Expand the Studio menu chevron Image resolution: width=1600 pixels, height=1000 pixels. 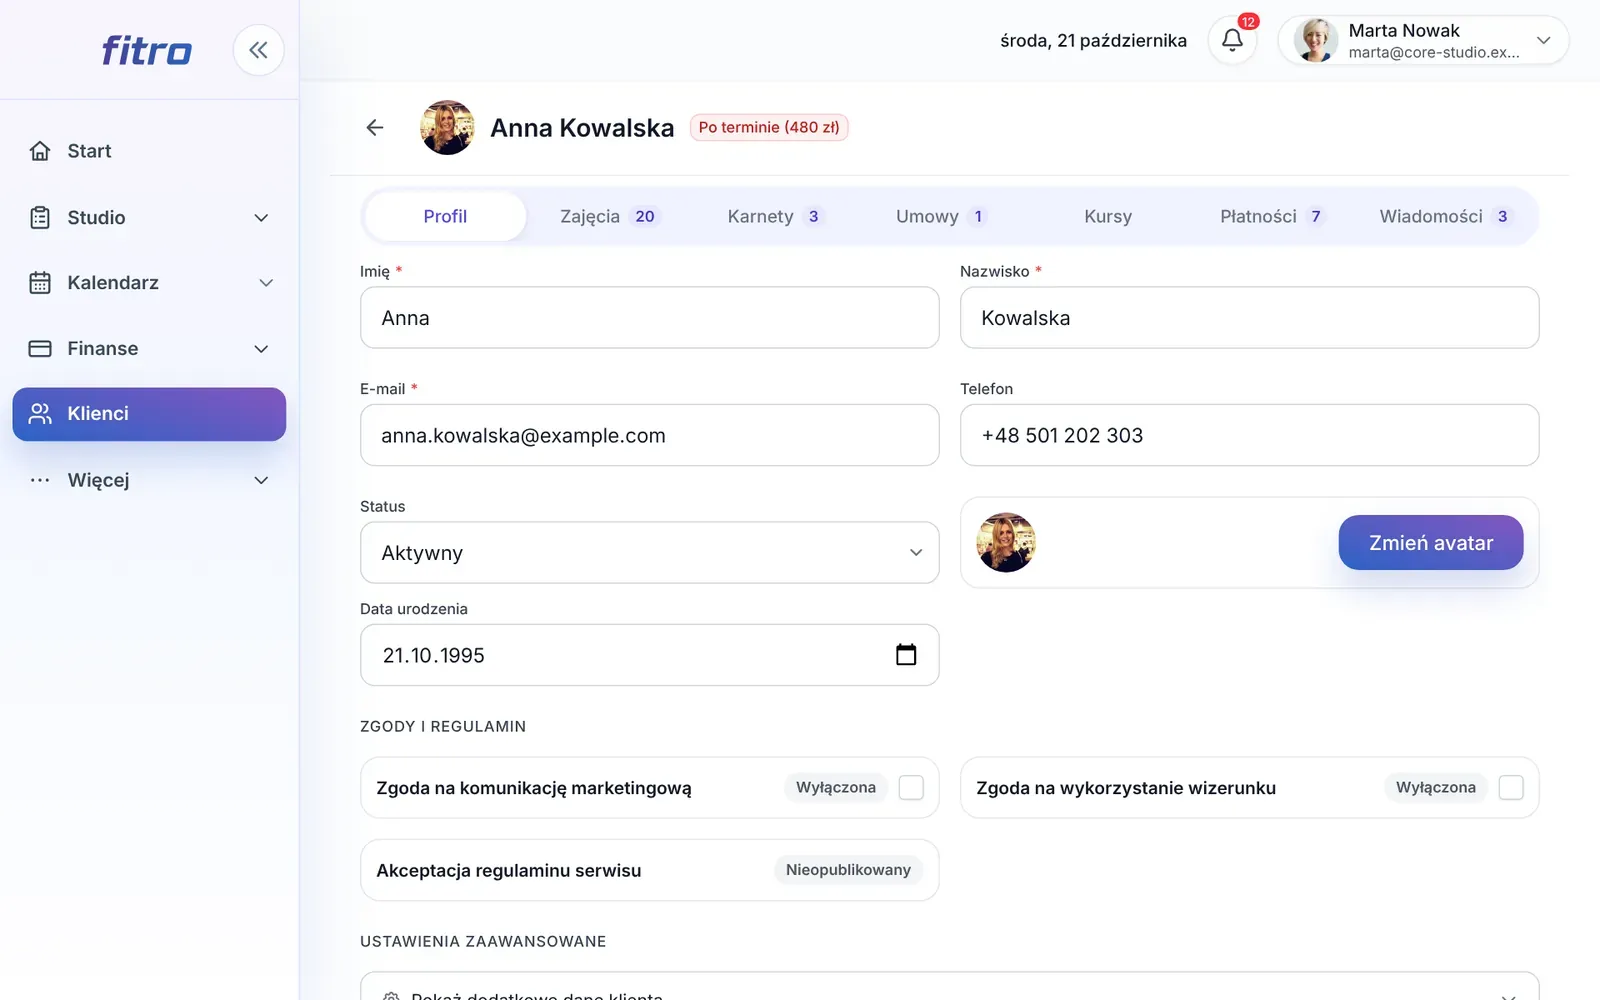click(x=261, y=218)
